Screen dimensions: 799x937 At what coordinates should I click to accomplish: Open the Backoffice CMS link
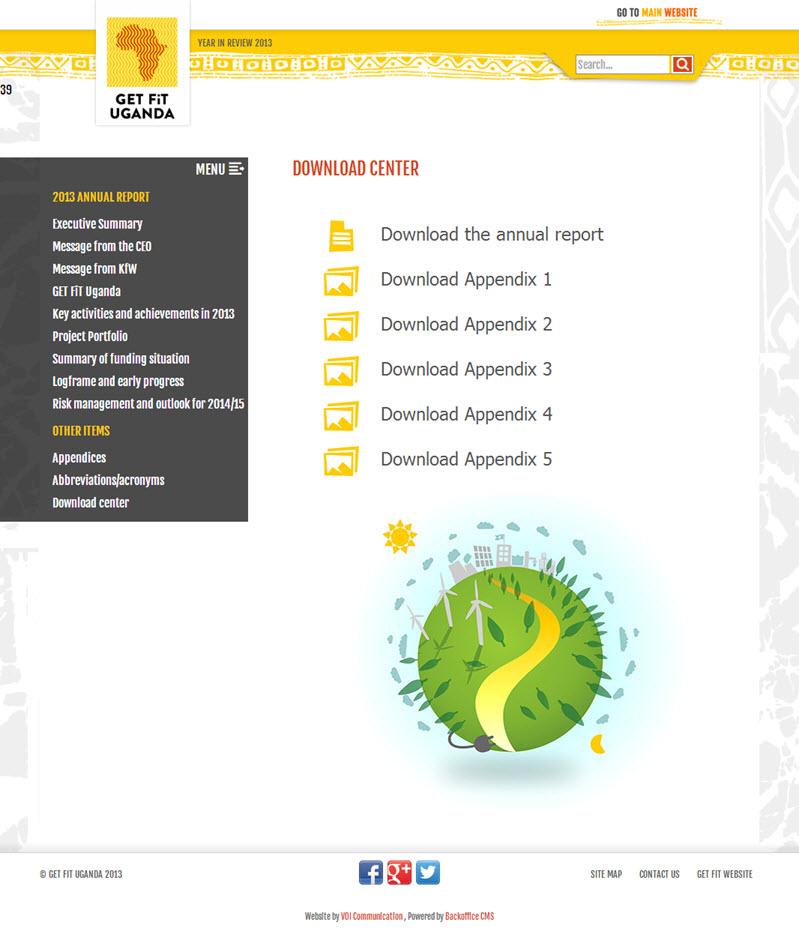pyautogui.click(x=470, y=917)
